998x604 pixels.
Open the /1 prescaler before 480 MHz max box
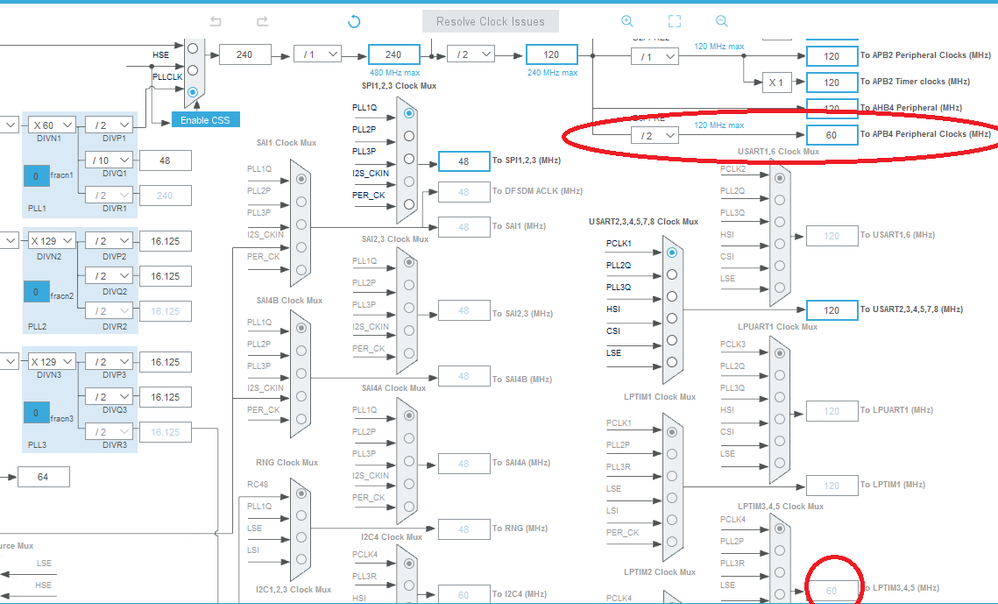(x=318, y=55)
